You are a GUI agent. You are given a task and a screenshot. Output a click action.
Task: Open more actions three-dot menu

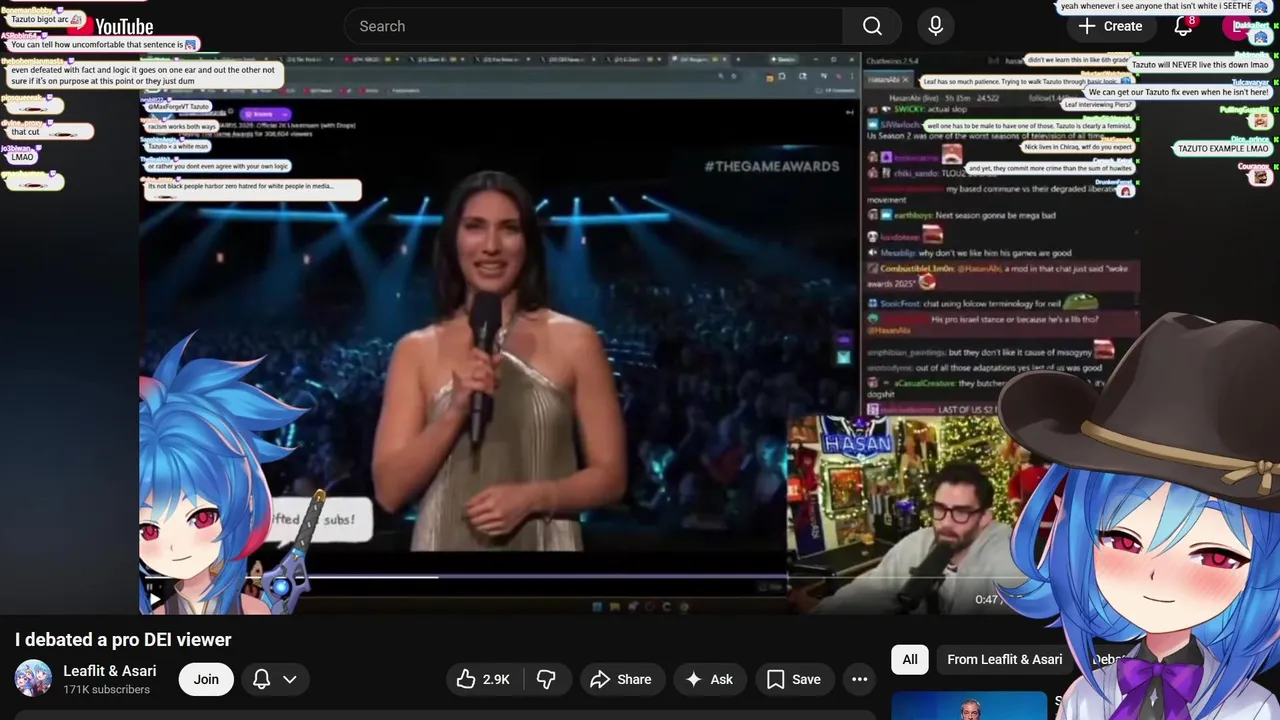[860, 679]
